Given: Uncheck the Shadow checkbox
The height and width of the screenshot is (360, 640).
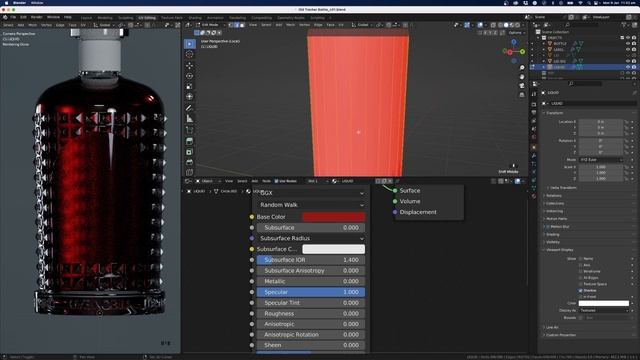Looking at the screenshot, I should (x=580, y=291).
